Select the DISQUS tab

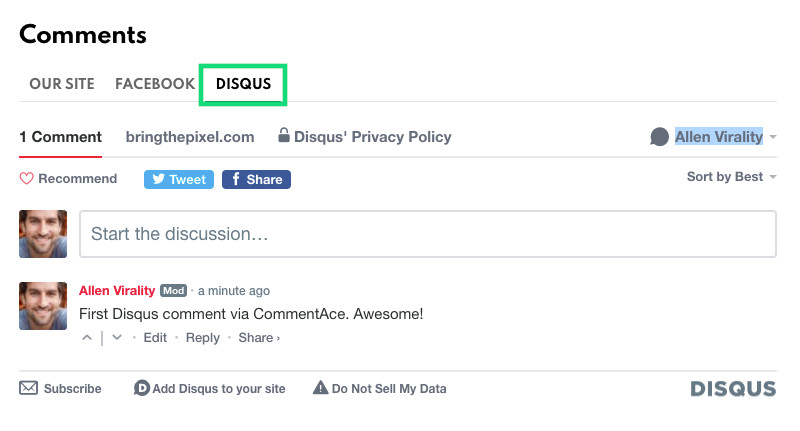click(243, 84)
